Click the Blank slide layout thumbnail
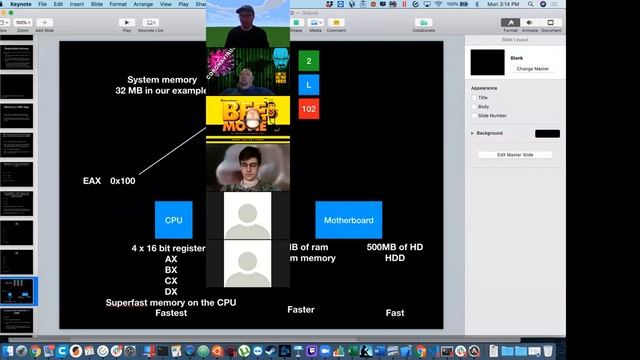The width and height of the screenshot is (640, 360). (487, 62)
